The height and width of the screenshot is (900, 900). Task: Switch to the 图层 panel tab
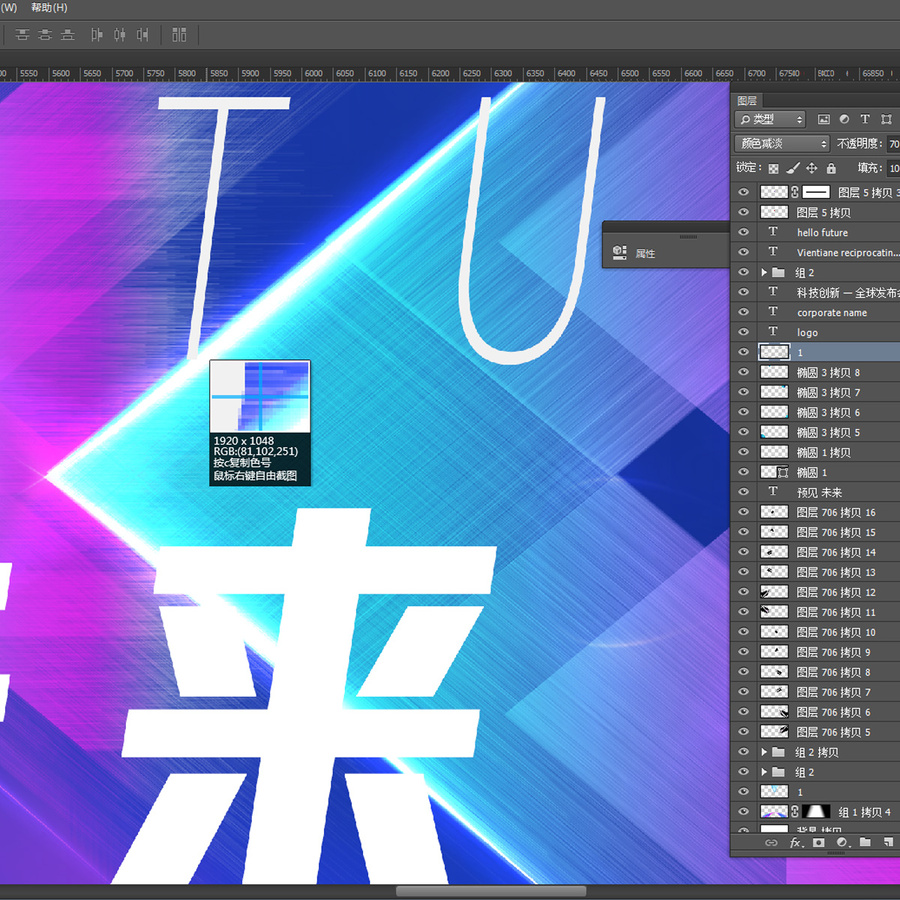(747, 100)
